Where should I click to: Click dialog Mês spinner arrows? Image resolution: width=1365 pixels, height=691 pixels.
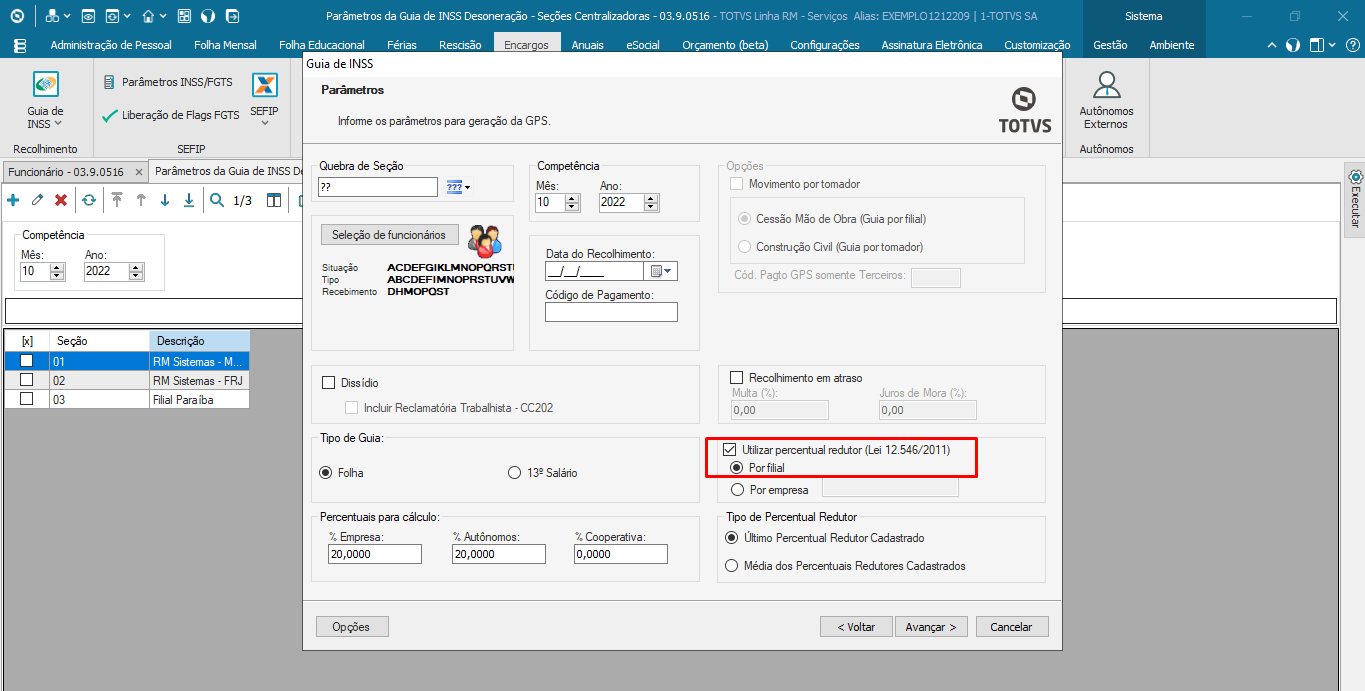point(573,202)
